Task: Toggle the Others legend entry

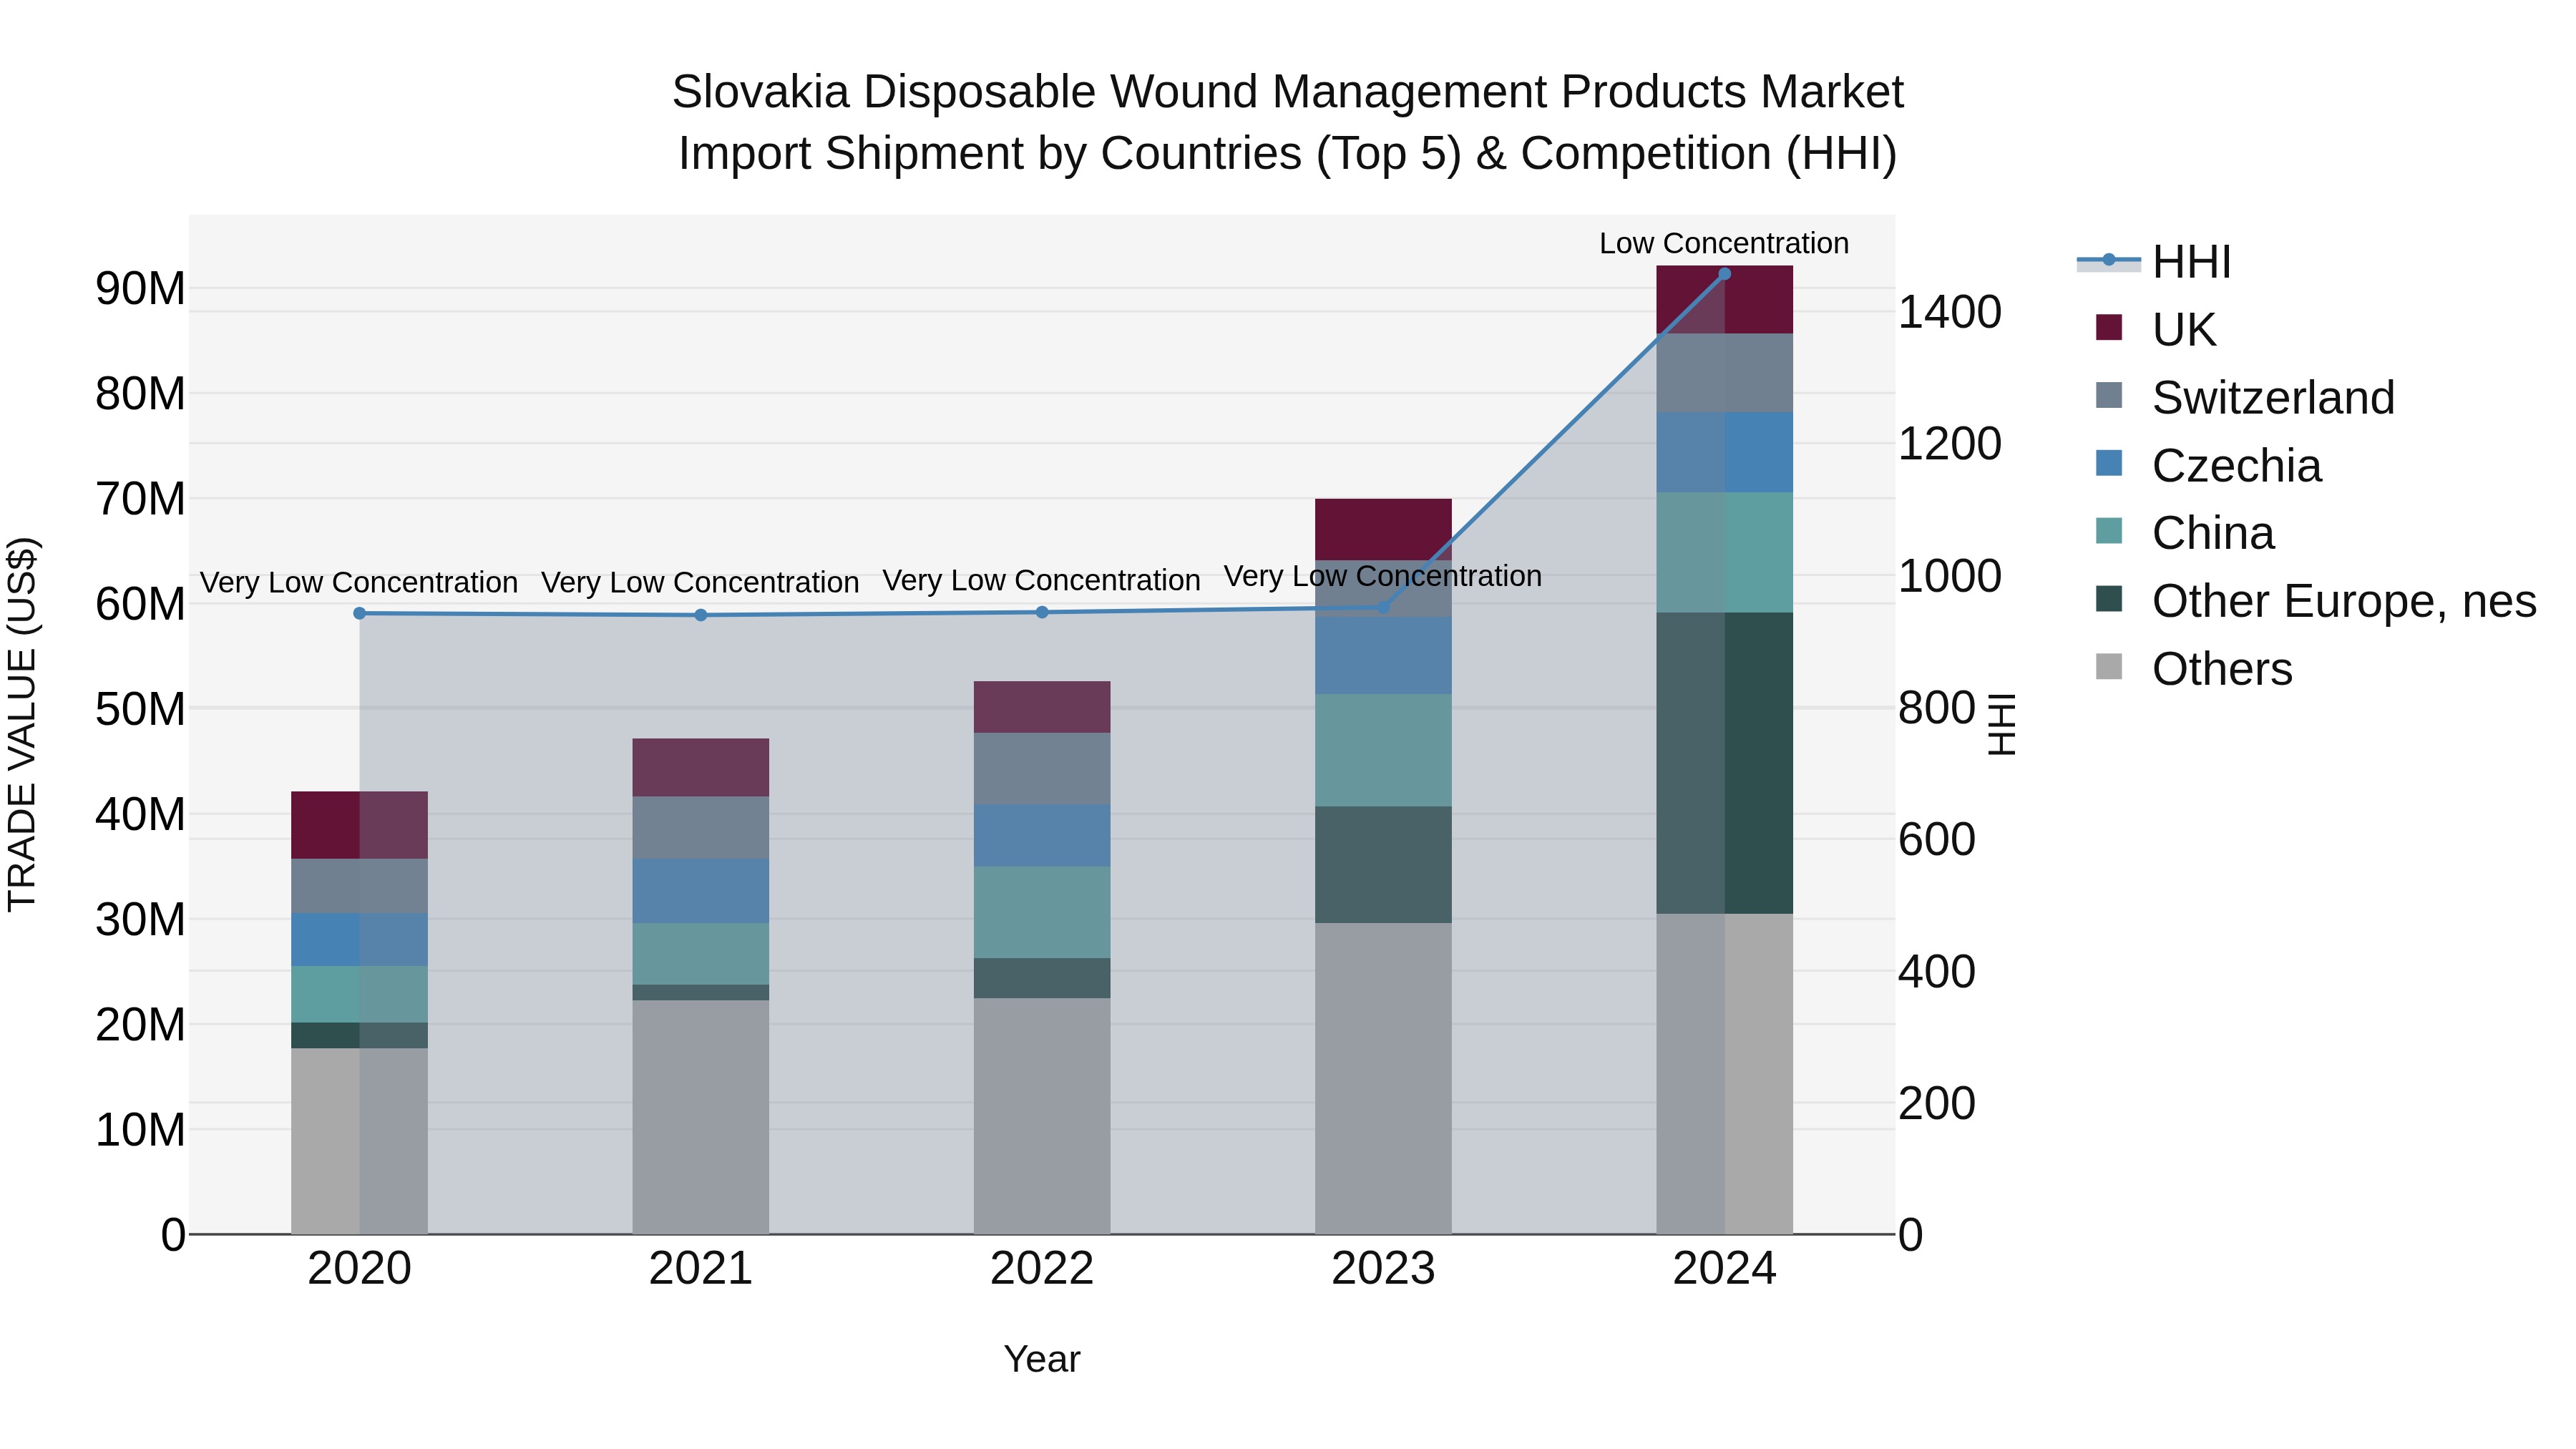Action: tap(2194, 669)
